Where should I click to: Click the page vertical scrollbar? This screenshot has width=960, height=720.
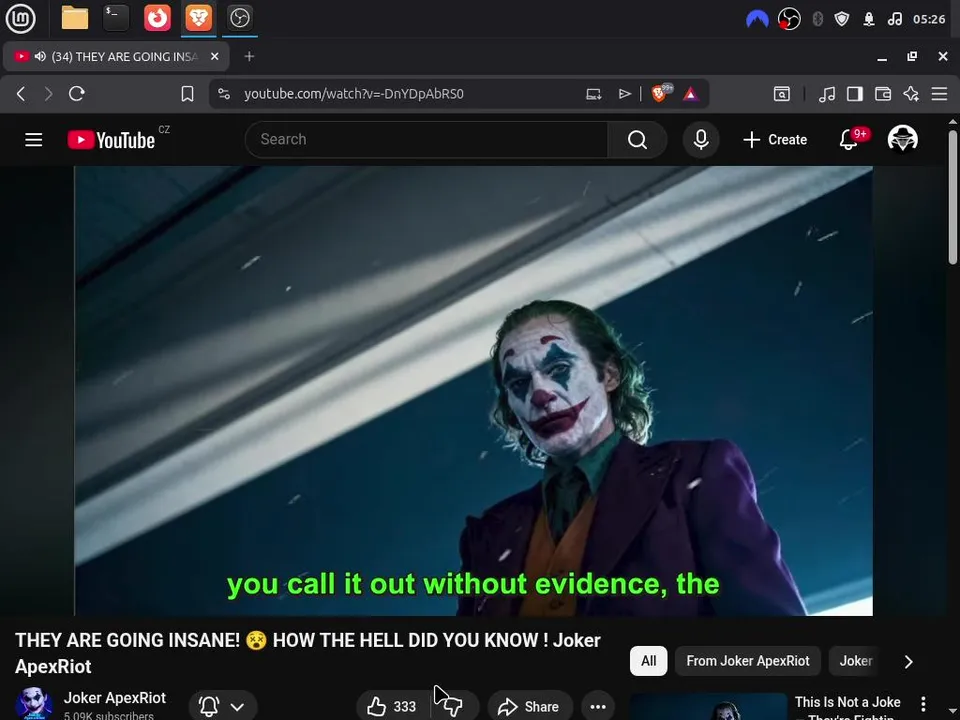tap(953, 197)
